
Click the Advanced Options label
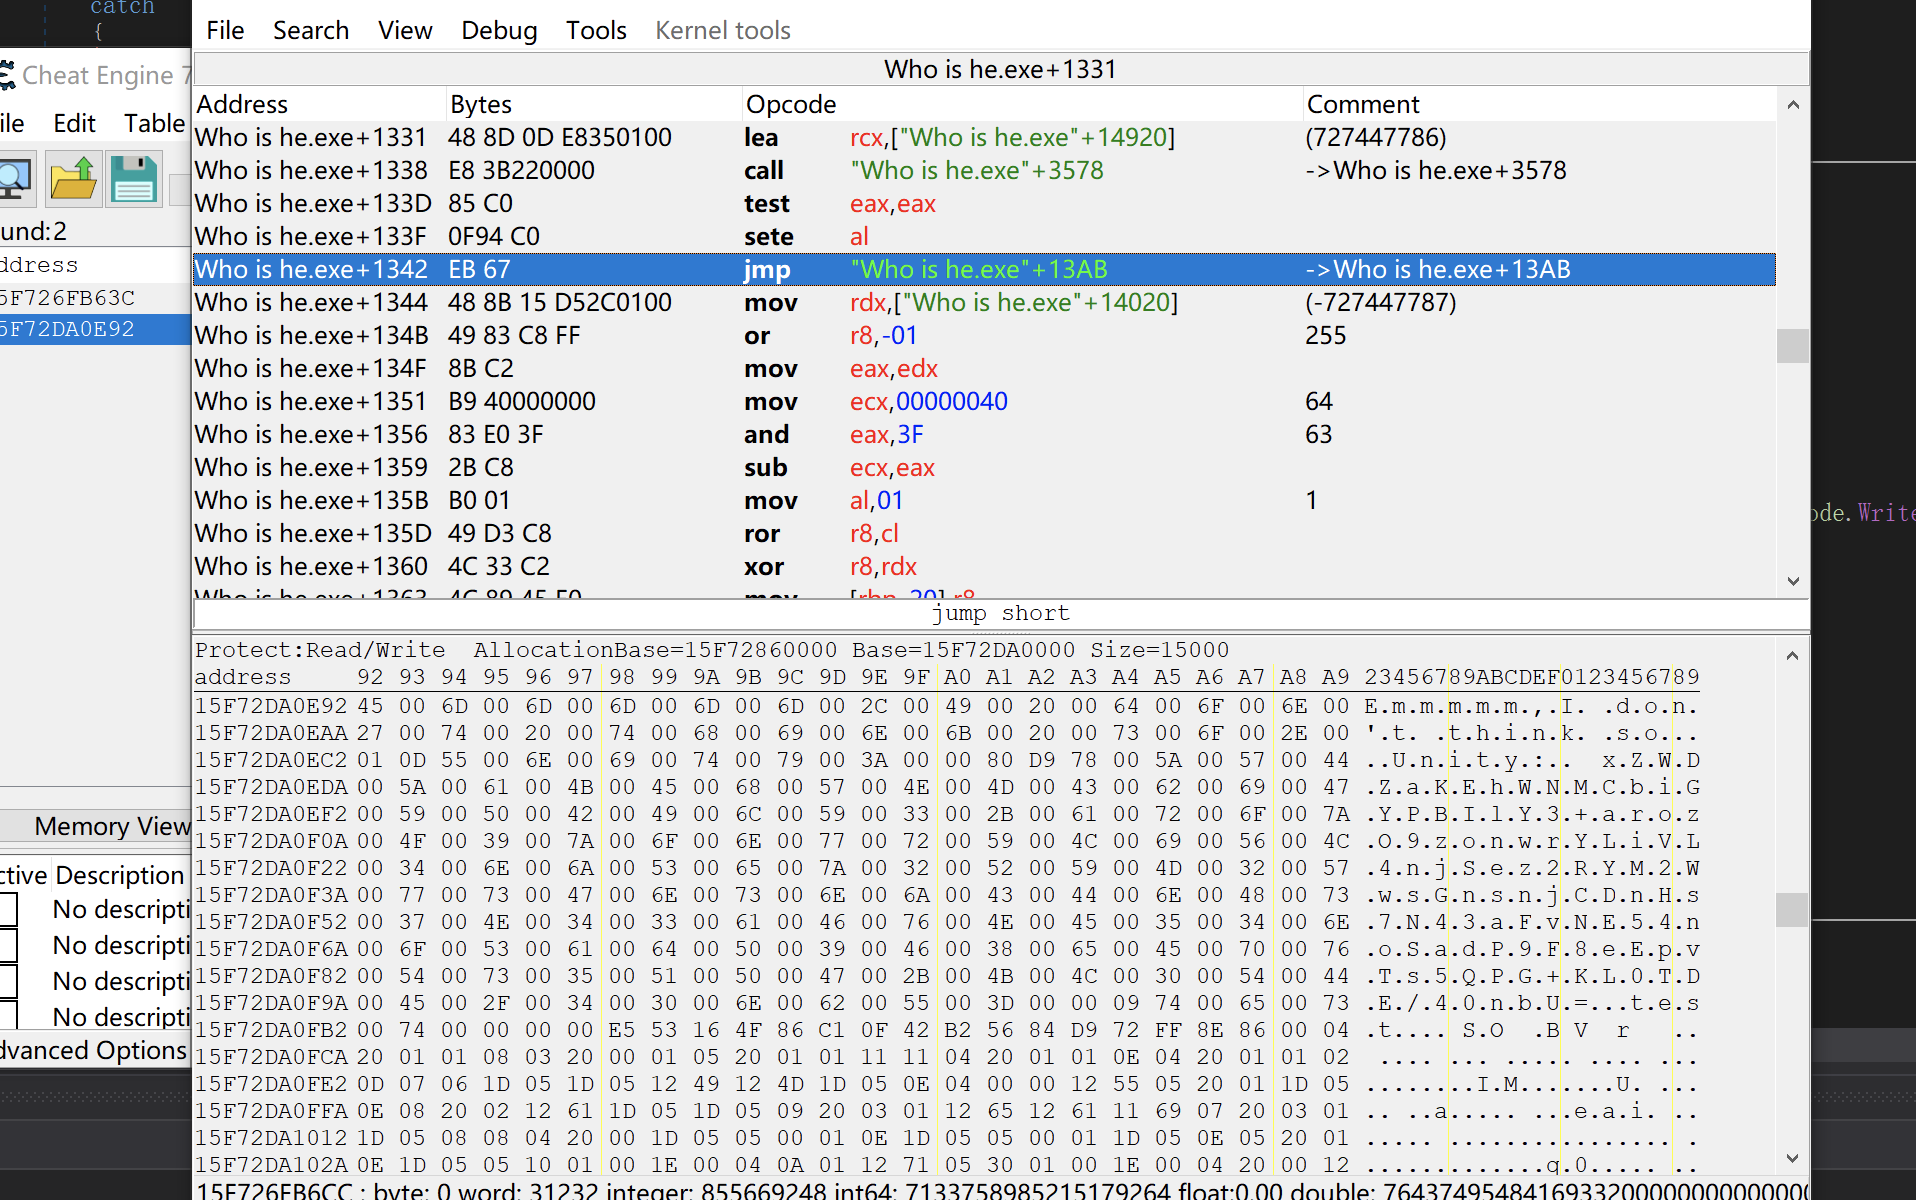(94, 1050)
